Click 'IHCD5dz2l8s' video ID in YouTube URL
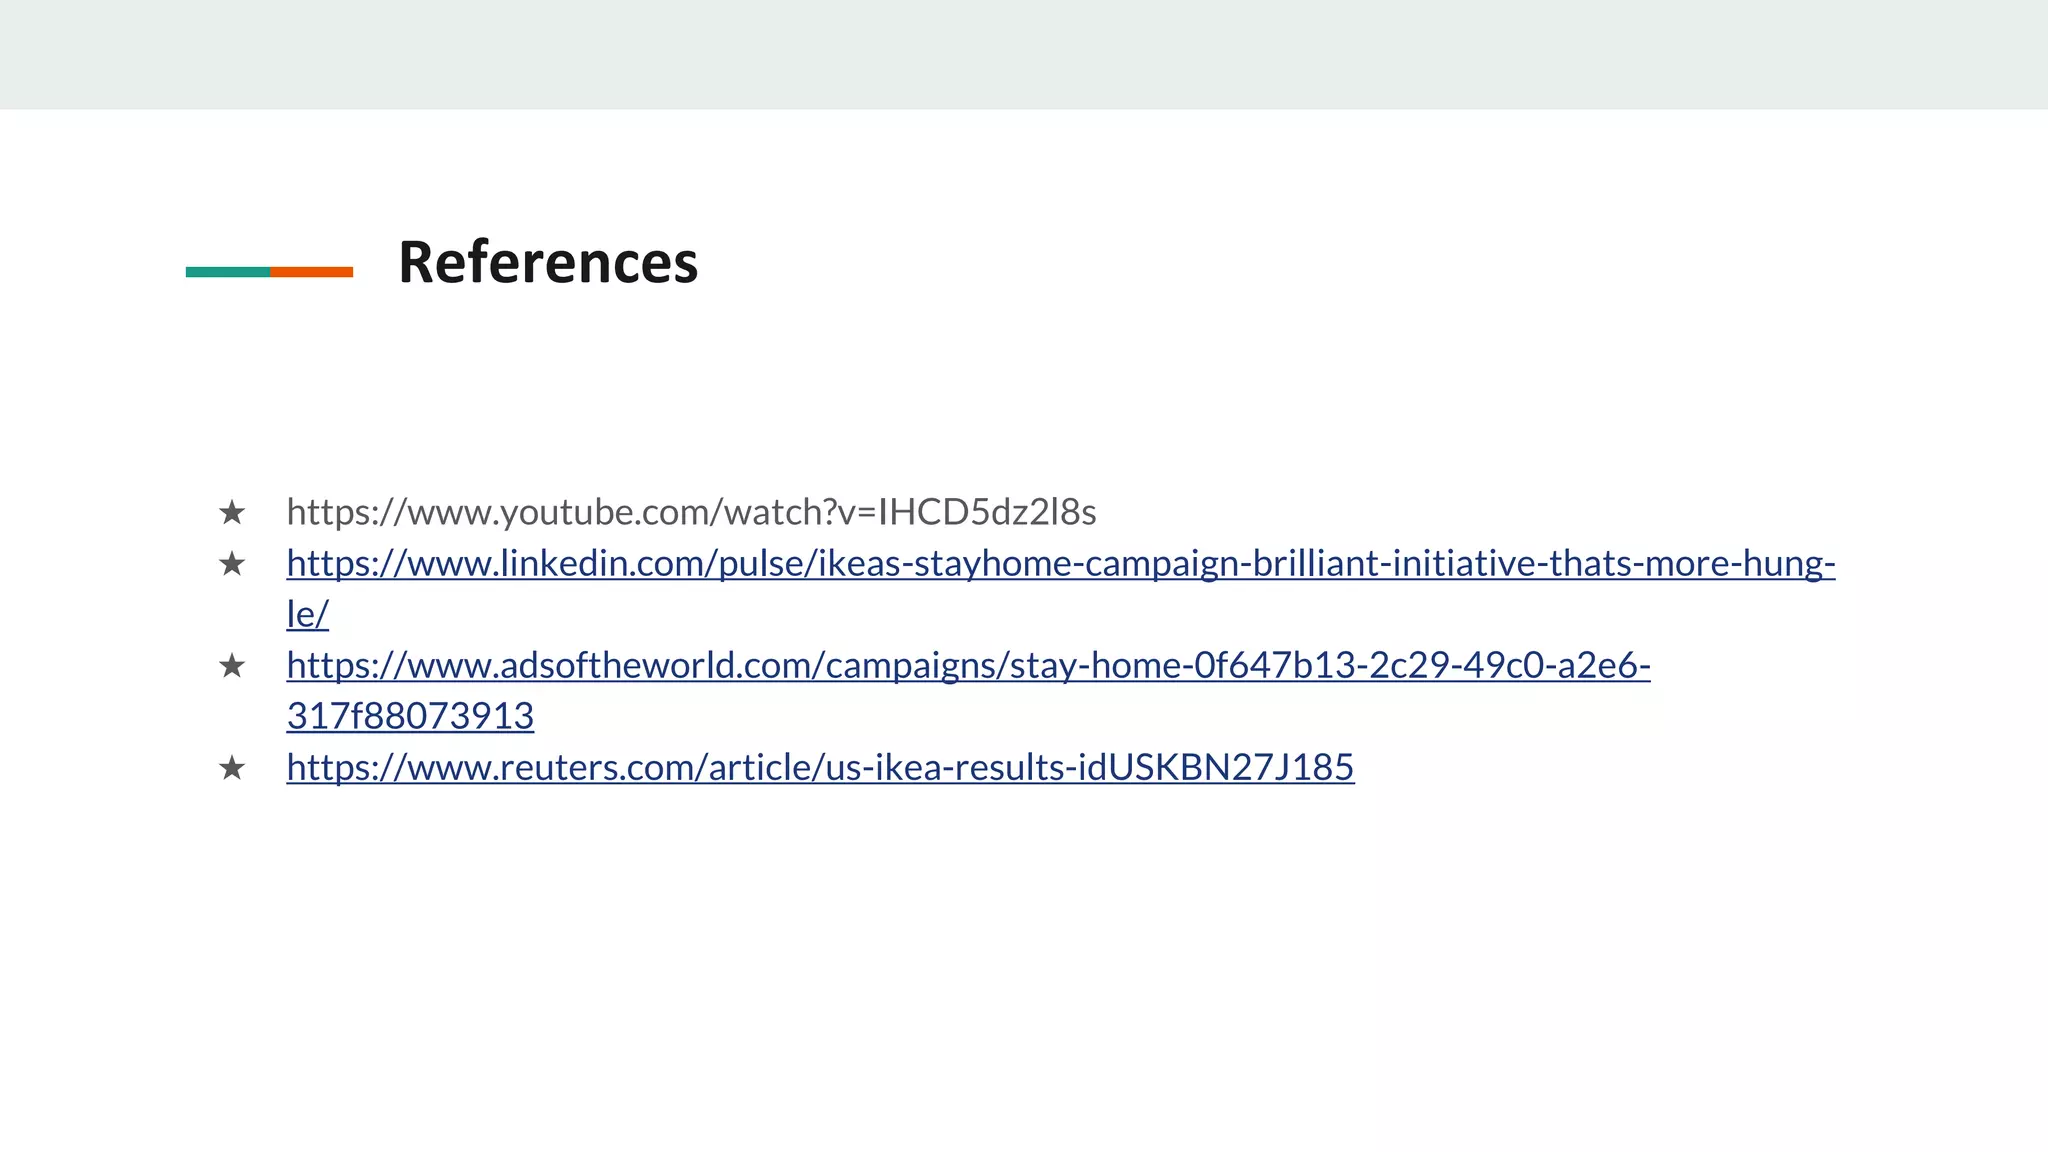This screenshot has height=1152, width=2048. (x=987, y=513)
